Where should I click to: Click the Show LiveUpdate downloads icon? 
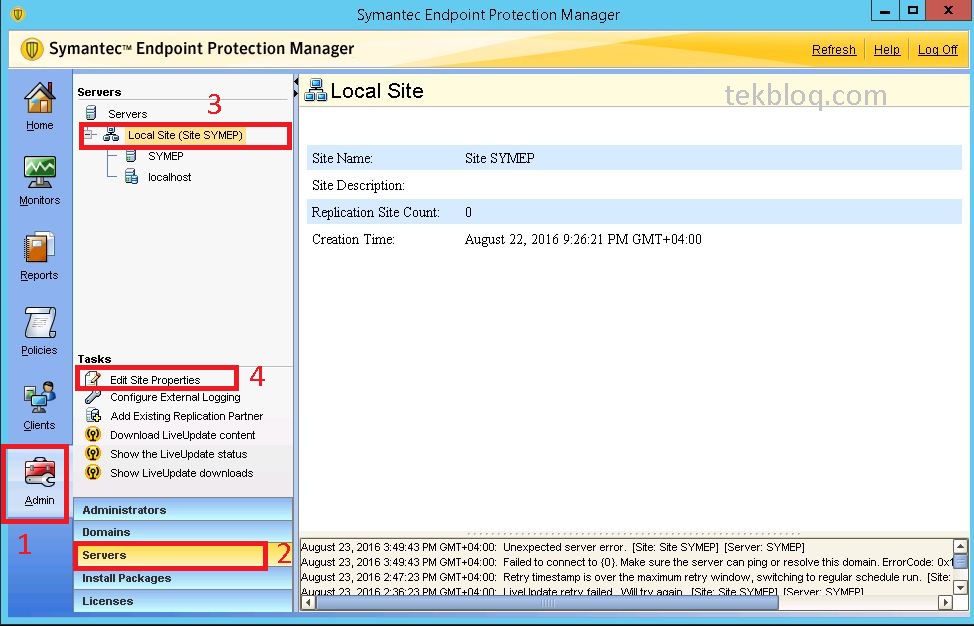93,473
